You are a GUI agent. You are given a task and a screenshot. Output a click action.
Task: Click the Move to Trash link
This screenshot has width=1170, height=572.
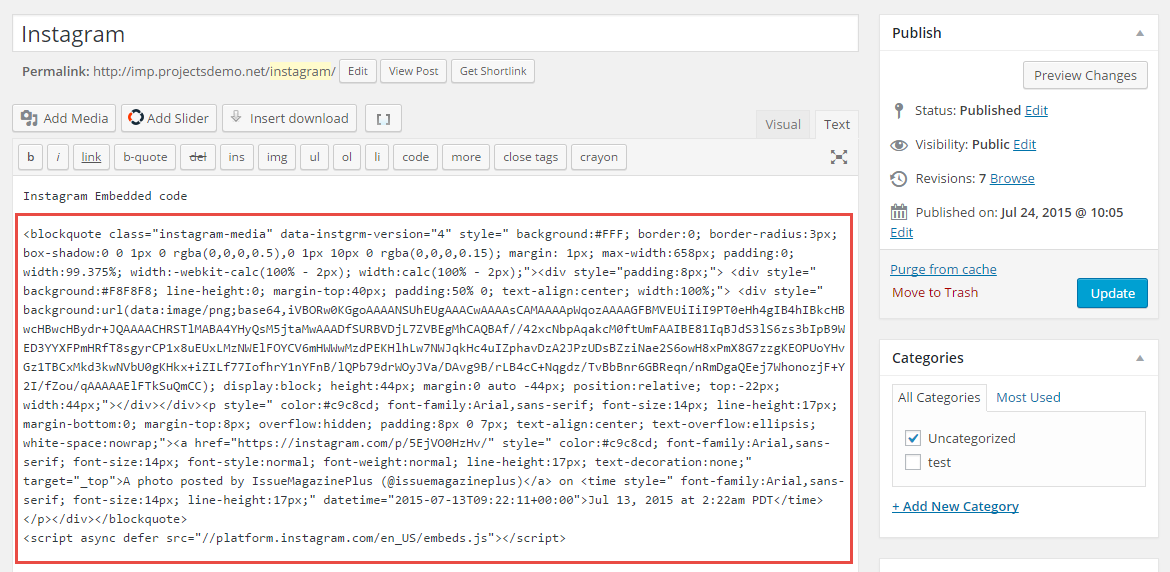click(x=935, y=292)
